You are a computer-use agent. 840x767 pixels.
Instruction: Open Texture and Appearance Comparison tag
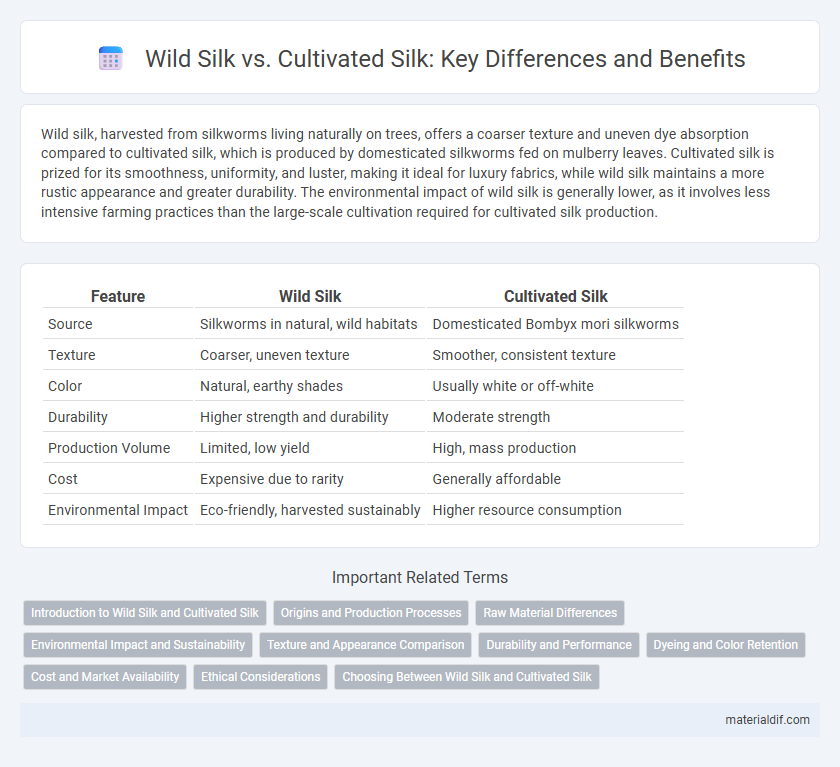click(x=365, y=645)
